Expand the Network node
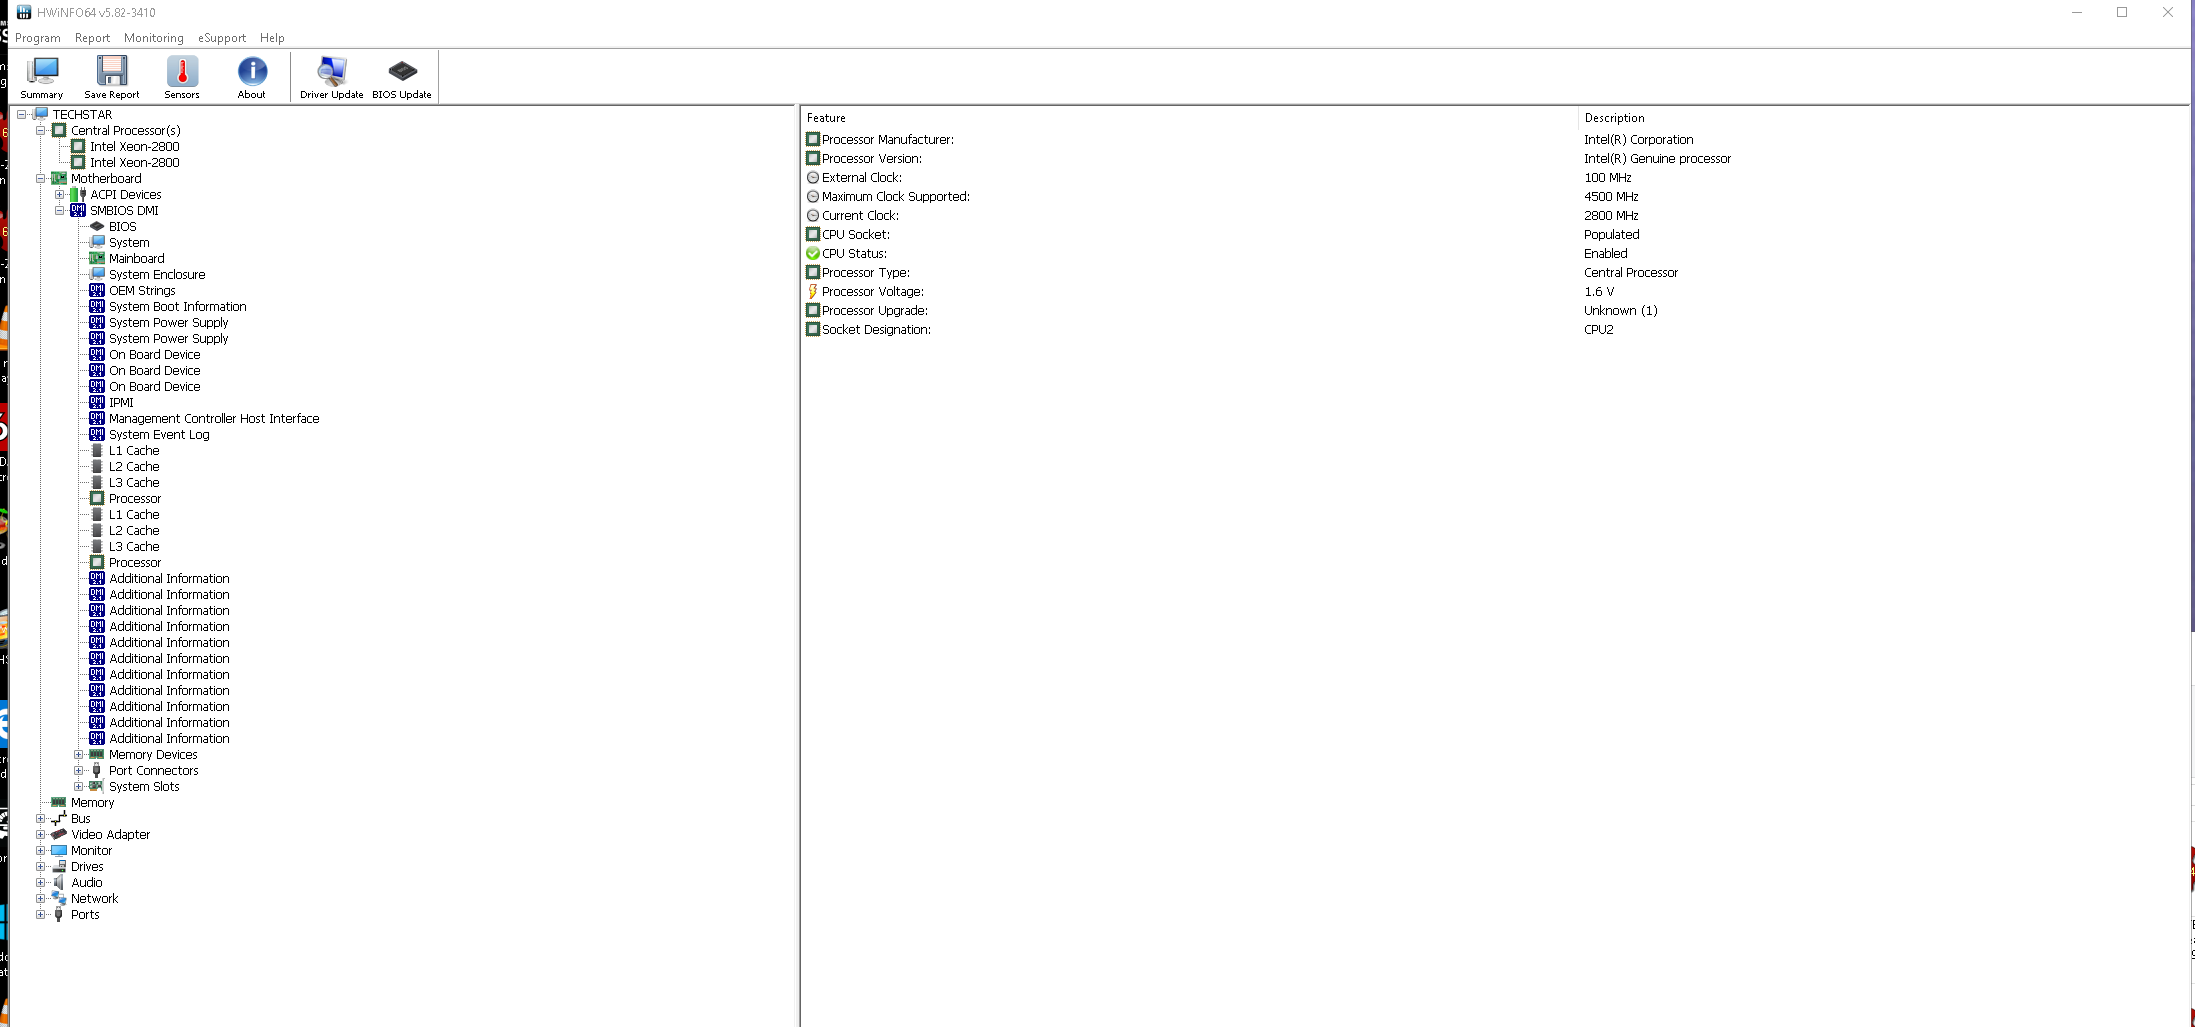The width and height of the screenshot is (2195, 1027). click(40, 898)
